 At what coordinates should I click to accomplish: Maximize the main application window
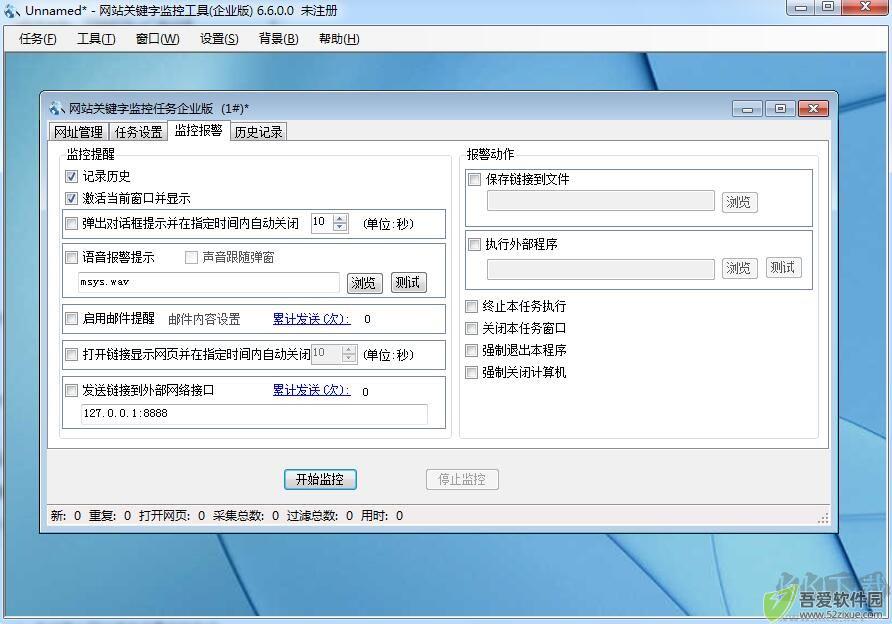(x=828, y=7)
